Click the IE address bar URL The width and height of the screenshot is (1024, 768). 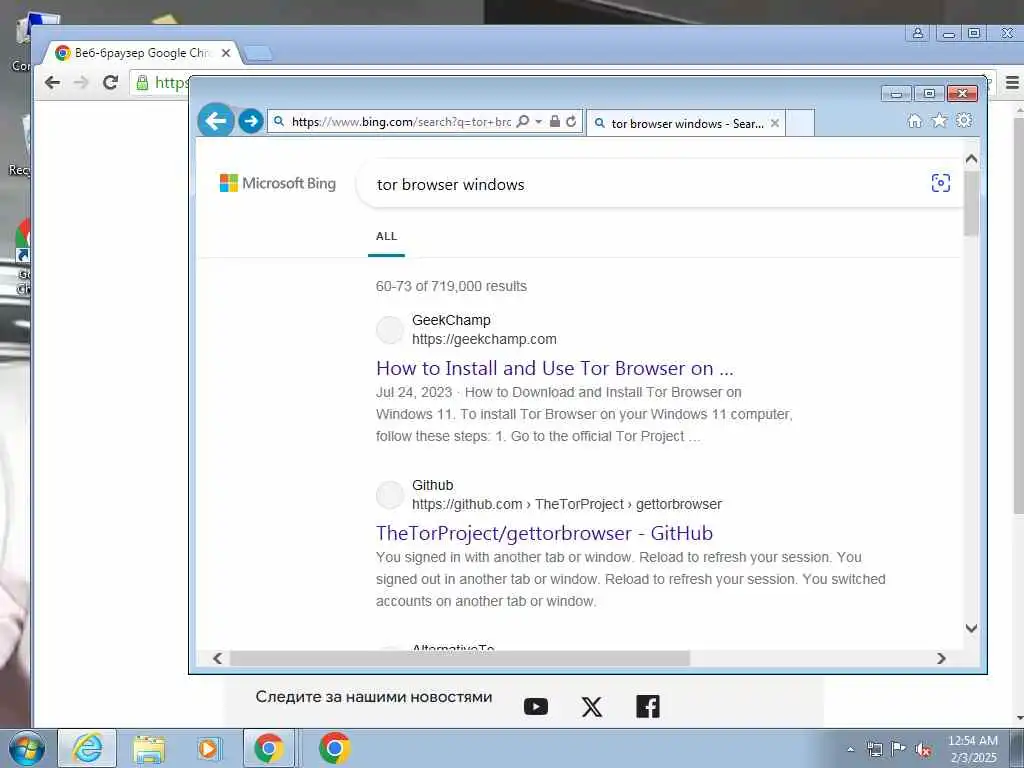[401, 122]
